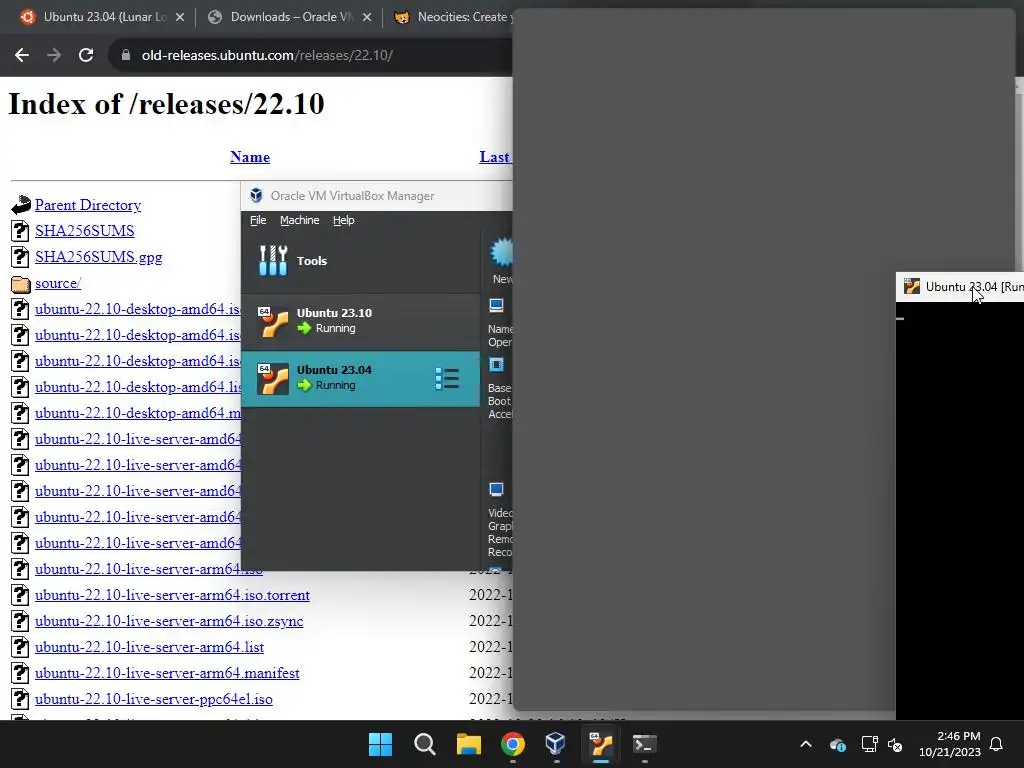Open network status tray icon
Image resolution: width=1024 pixels, height=768 pixels.
(869, 744)
